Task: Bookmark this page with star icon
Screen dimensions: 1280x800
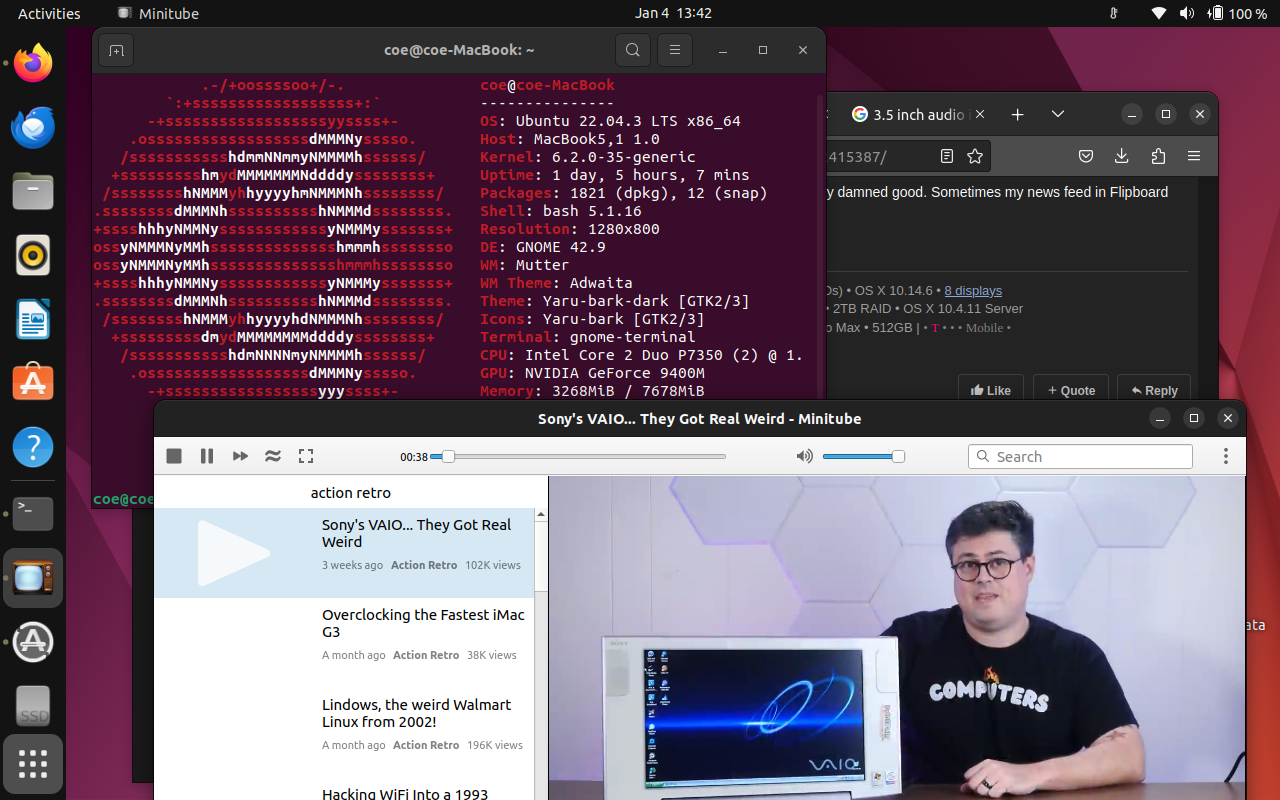Action: point(975,156)
